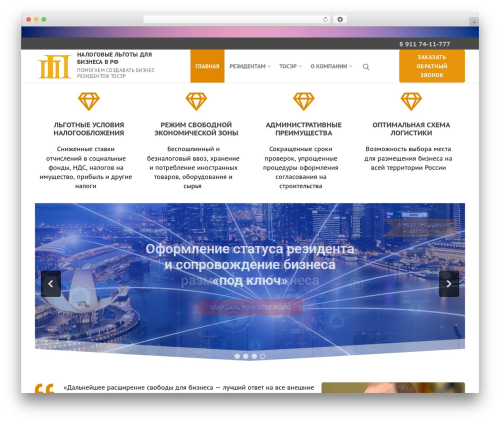Click heading Оптимальная схема логистики
500x423 pixels.
click(x=411, y=129)
